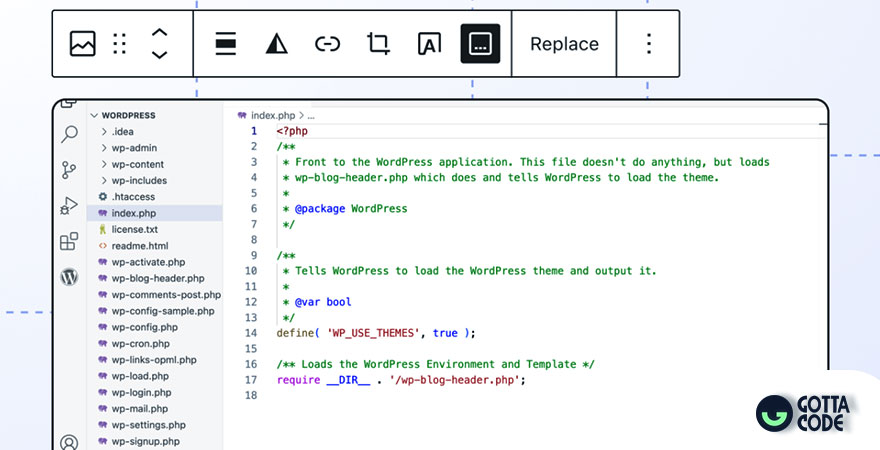The image size is (880, 450).
Task: Move block down with the down arrow
Action: [x=159, y=55]
